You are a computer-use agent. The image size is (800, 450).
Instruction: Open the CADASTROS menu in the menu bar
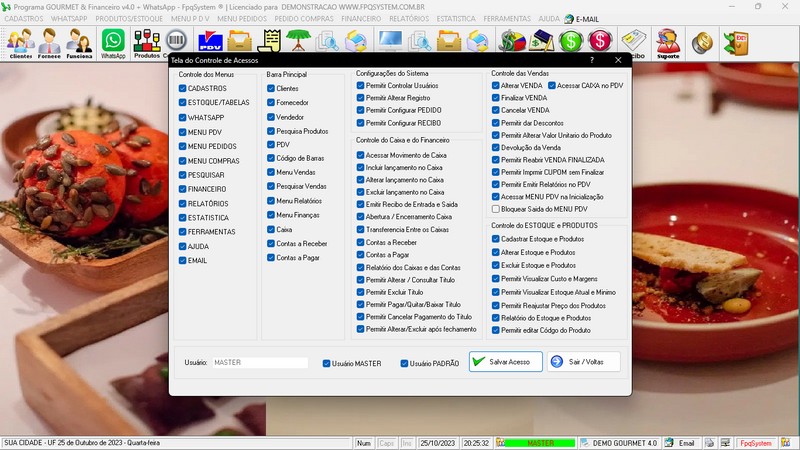point(24,19)
